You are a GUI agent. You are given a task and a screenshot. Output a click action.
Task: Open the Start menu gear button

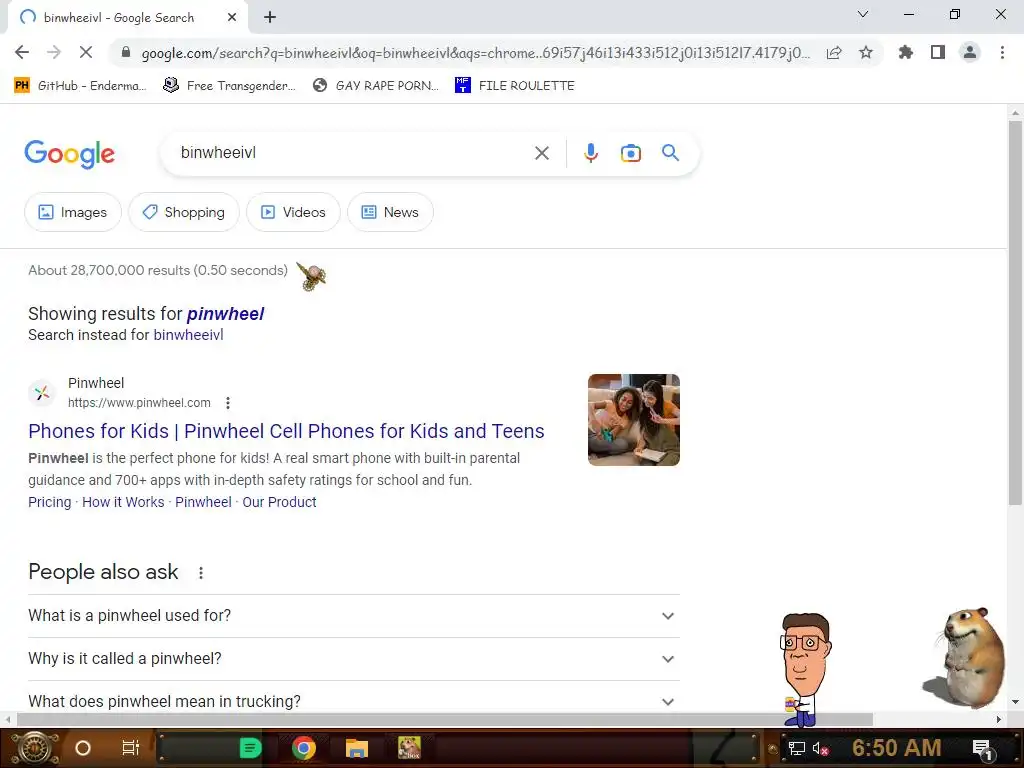click(35, 748)
